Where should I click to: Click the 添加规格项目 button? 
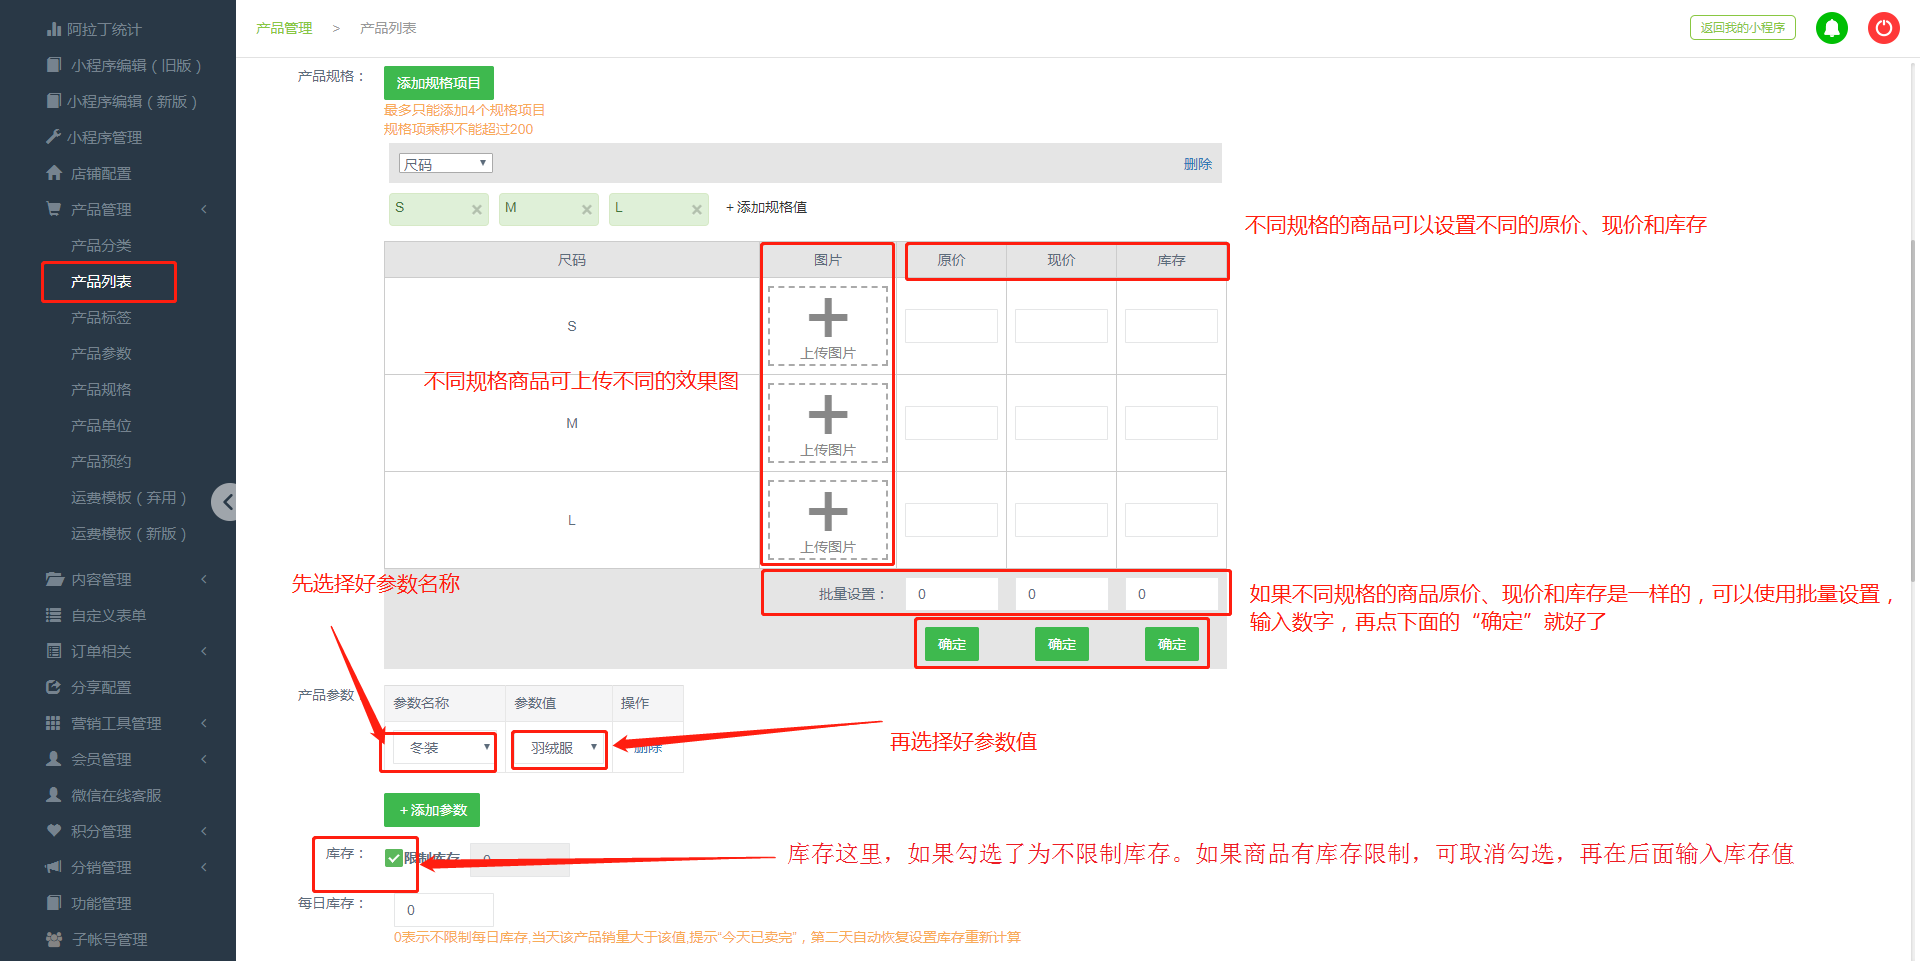point(438,83)
